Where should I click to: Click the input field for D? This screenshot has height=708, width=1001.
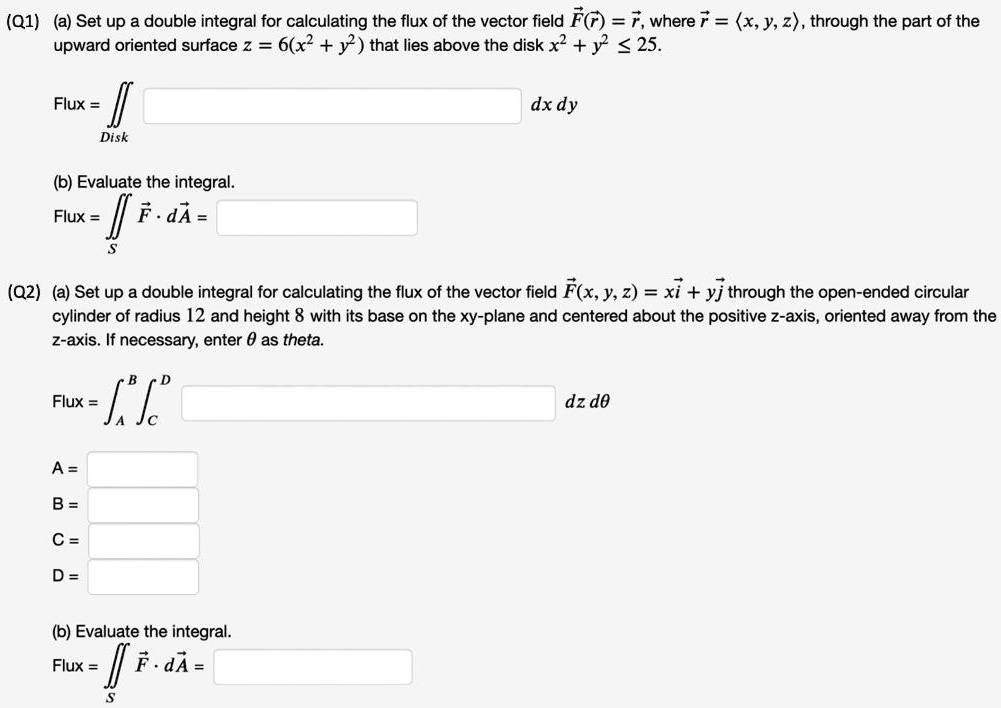141,576
